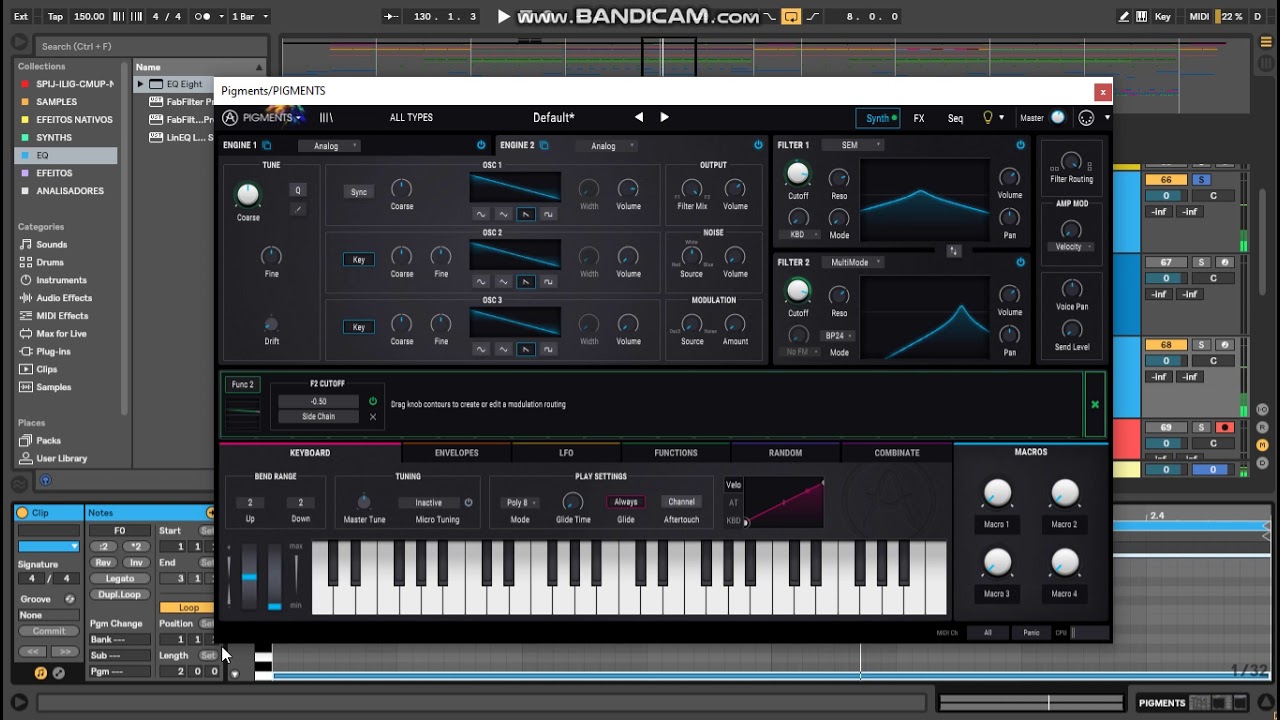Switch to the Functions tab
Screen dimensions: 1280x720
coord(676,453)
